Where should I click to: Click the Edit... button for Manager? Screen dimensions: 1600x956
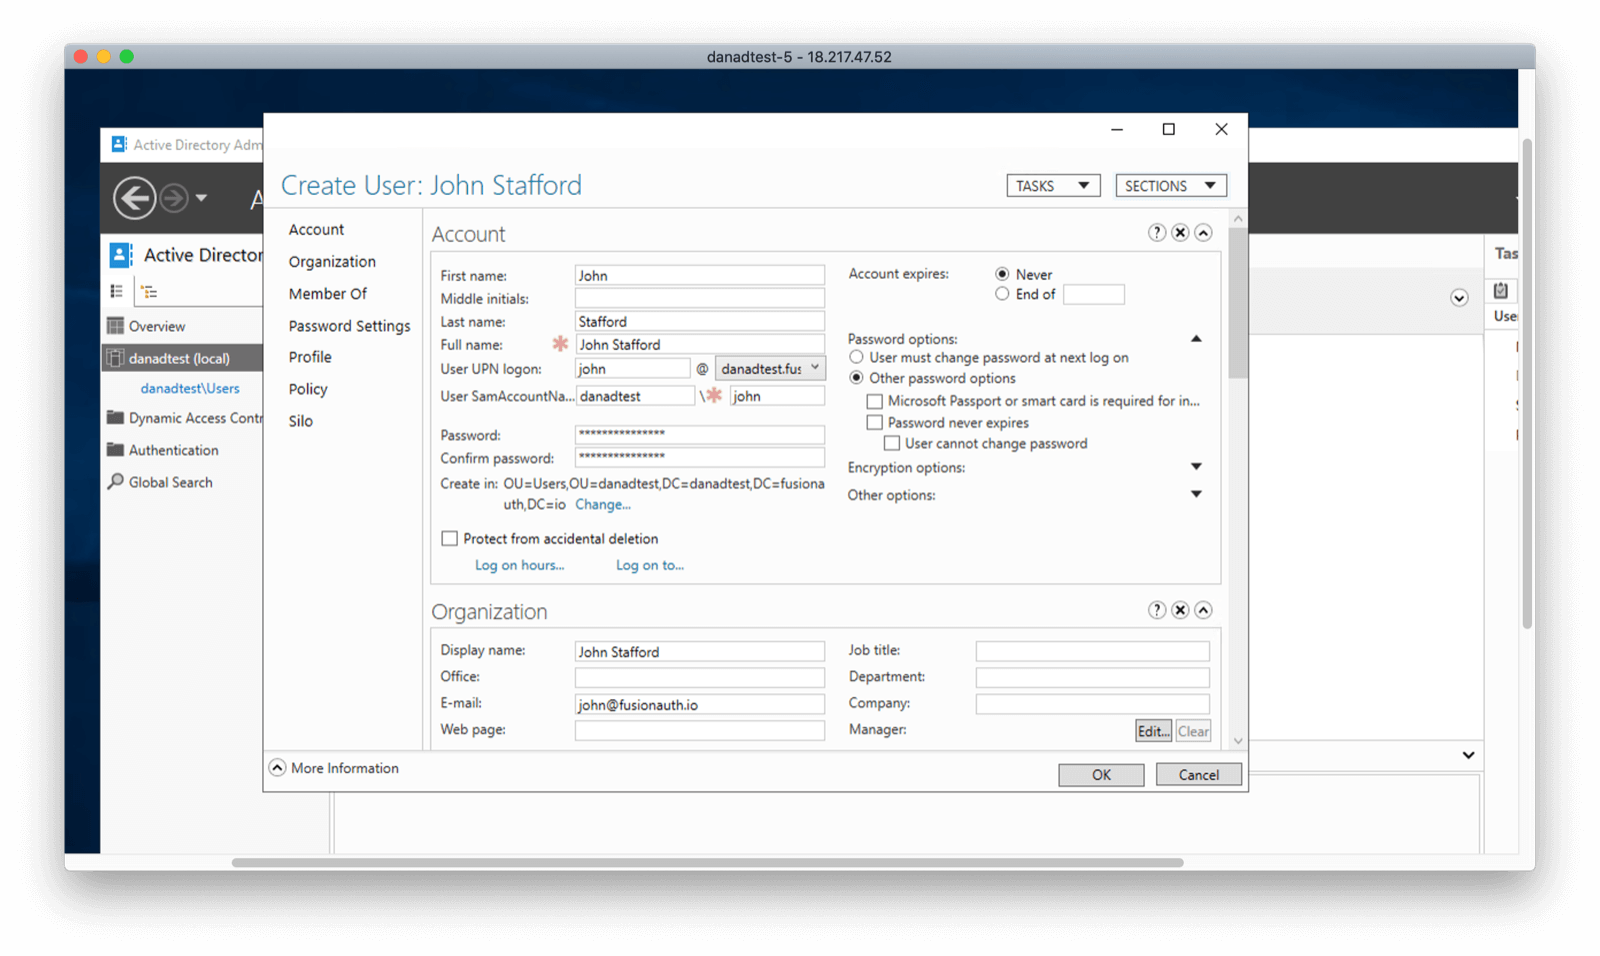[1153, 731]
